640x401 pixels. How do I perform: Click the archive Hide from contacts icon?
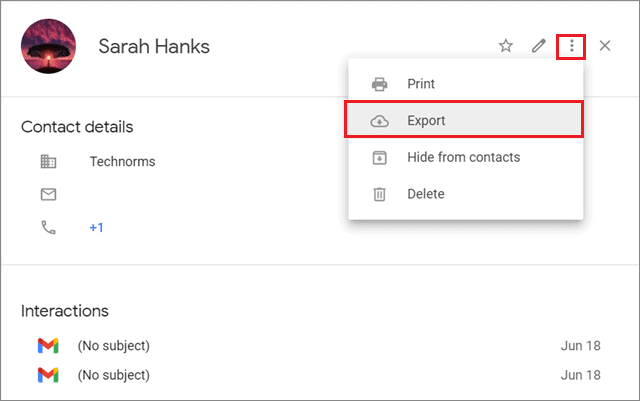(380, 158)
